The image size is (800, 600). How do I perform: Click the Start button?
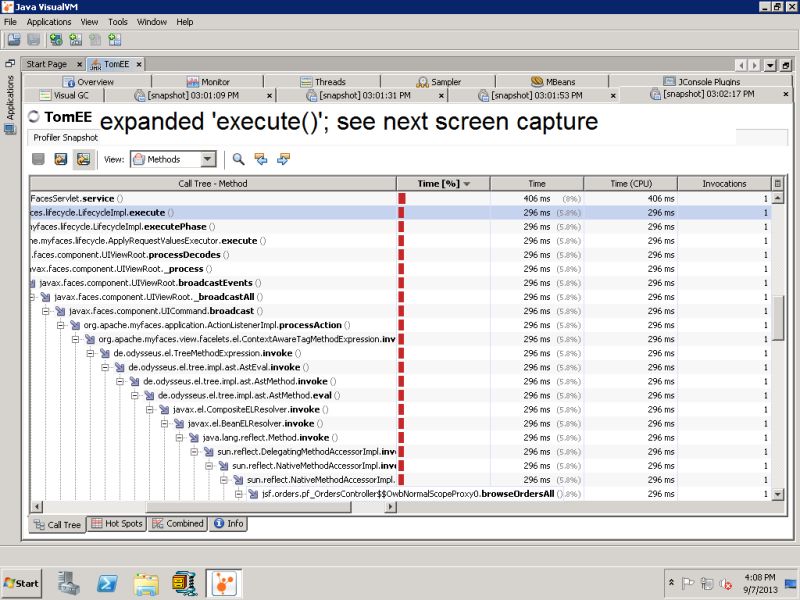click(x=18, y=583)
